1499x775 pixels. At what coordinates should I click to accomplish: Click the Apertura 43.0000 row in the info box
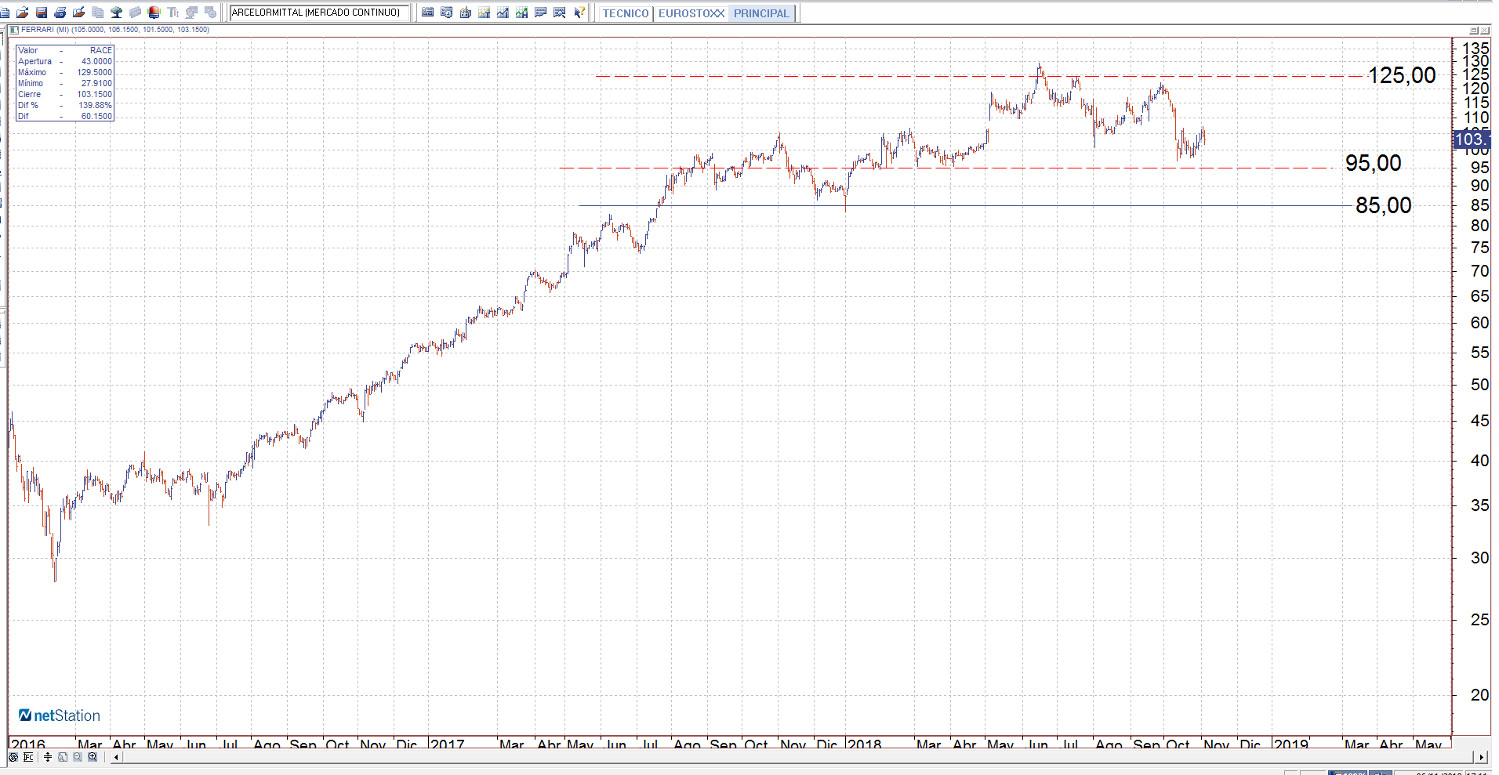[65, 61]
